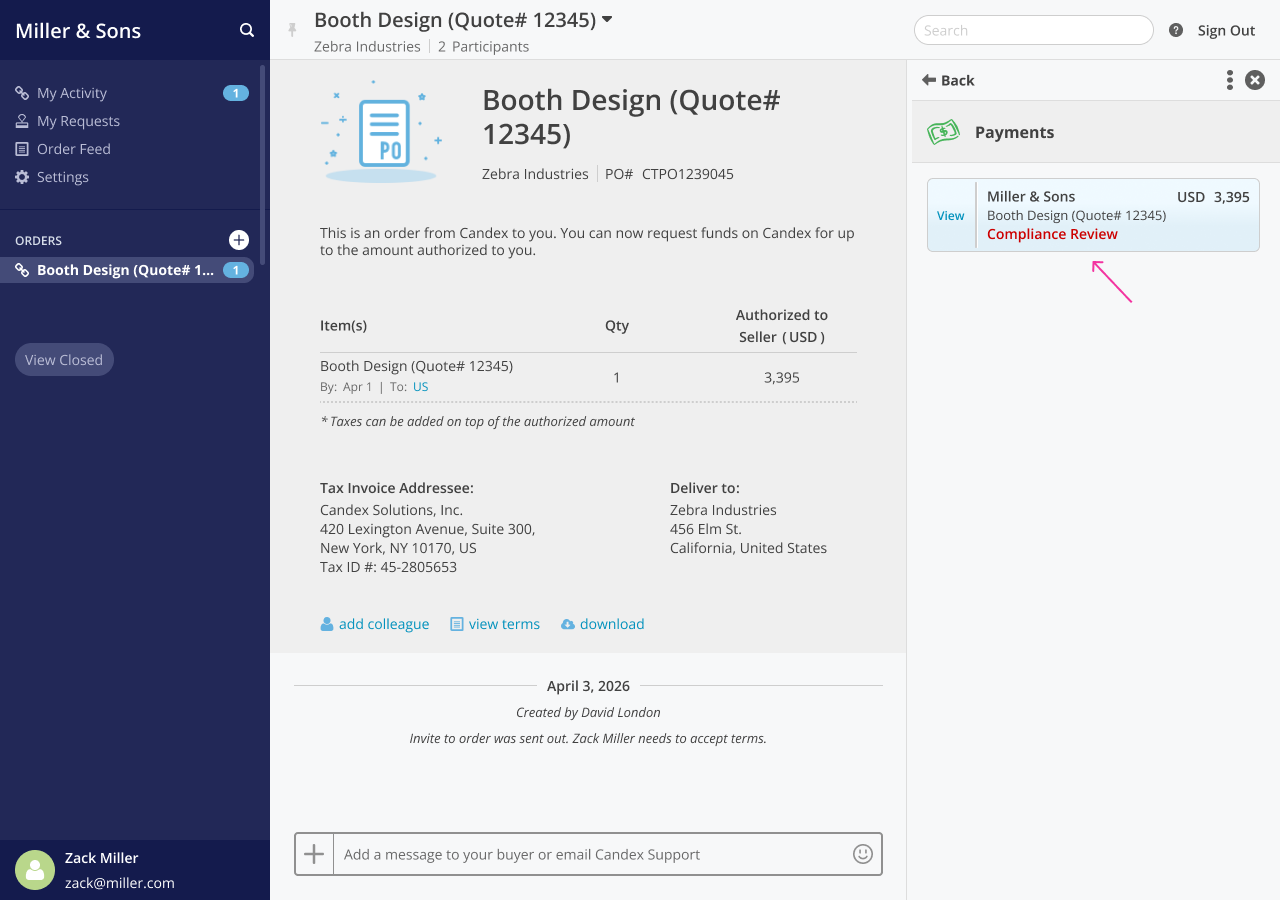Click the ORDERS section label
The width and height of the screenshot is (1280, 900).
(38, 241)
